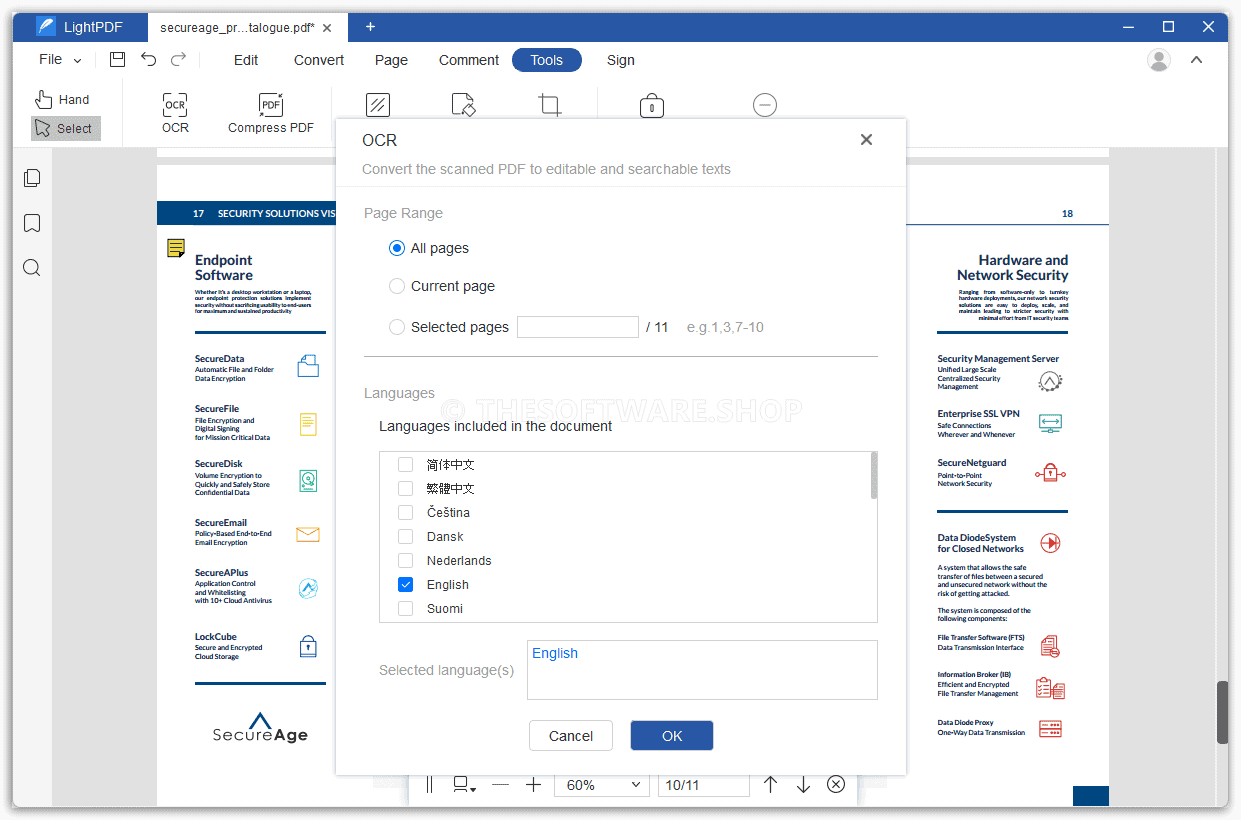Enable the Dansk language checkbox
The image size is (1241, 820).
pos(406,536)
